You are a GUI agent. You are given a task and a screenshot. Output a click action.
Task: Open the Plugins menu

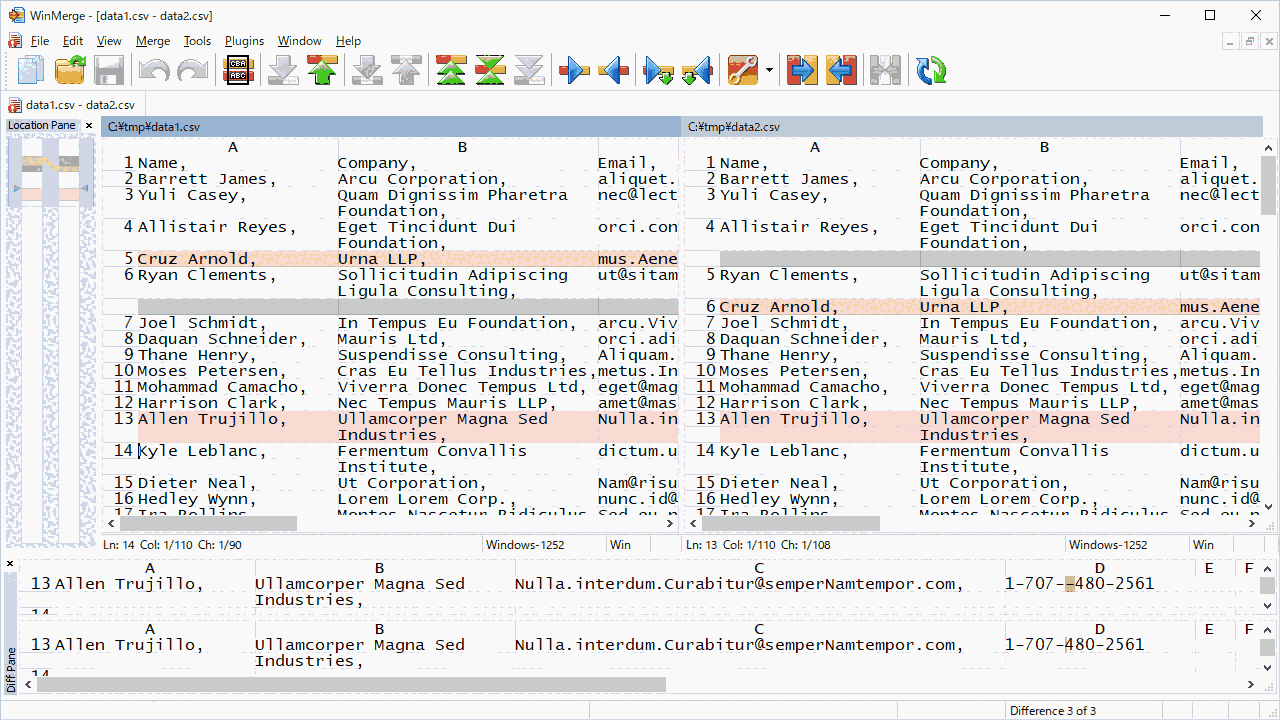pyautogui.click(x=244, y=41)
